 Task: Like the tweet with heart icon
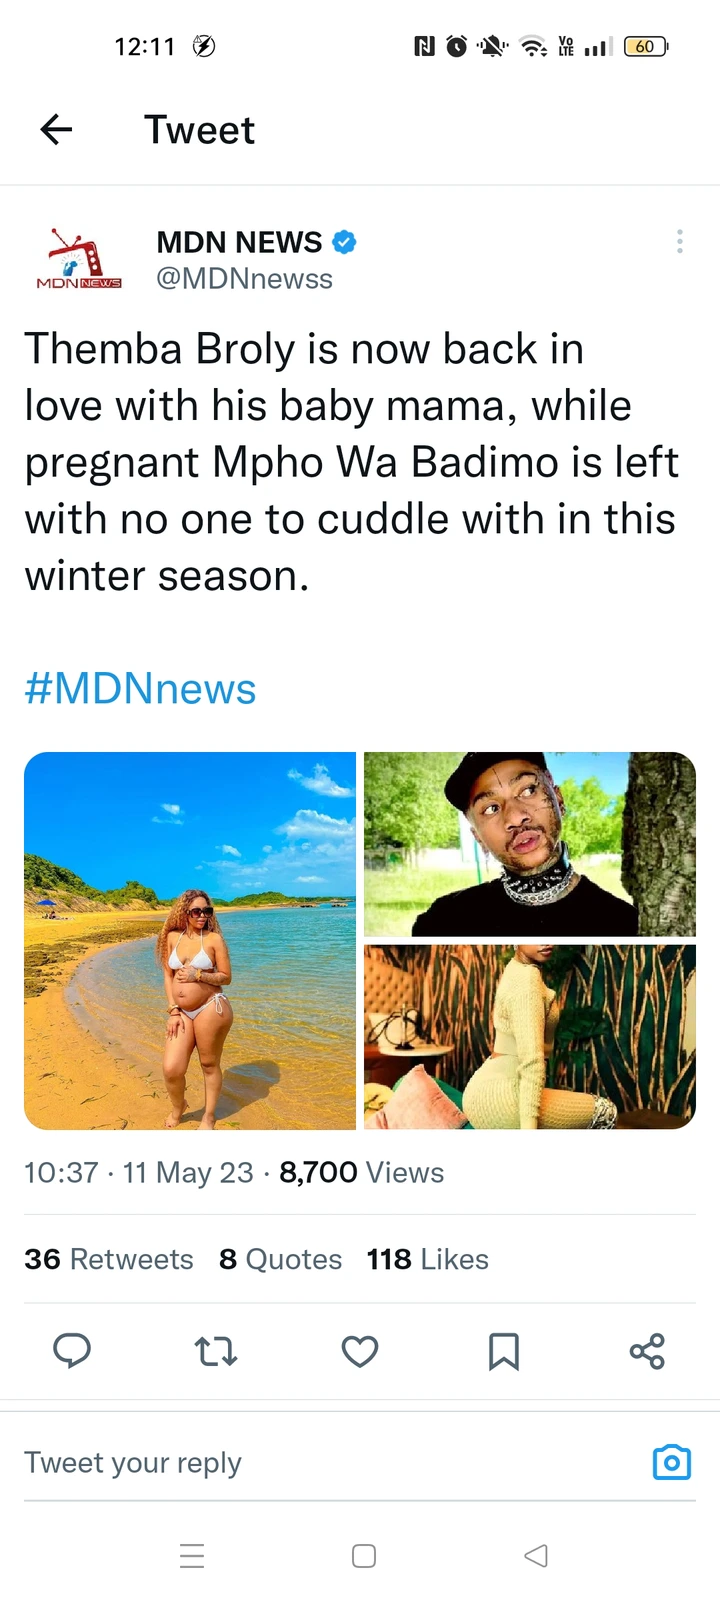[360, 1351]
